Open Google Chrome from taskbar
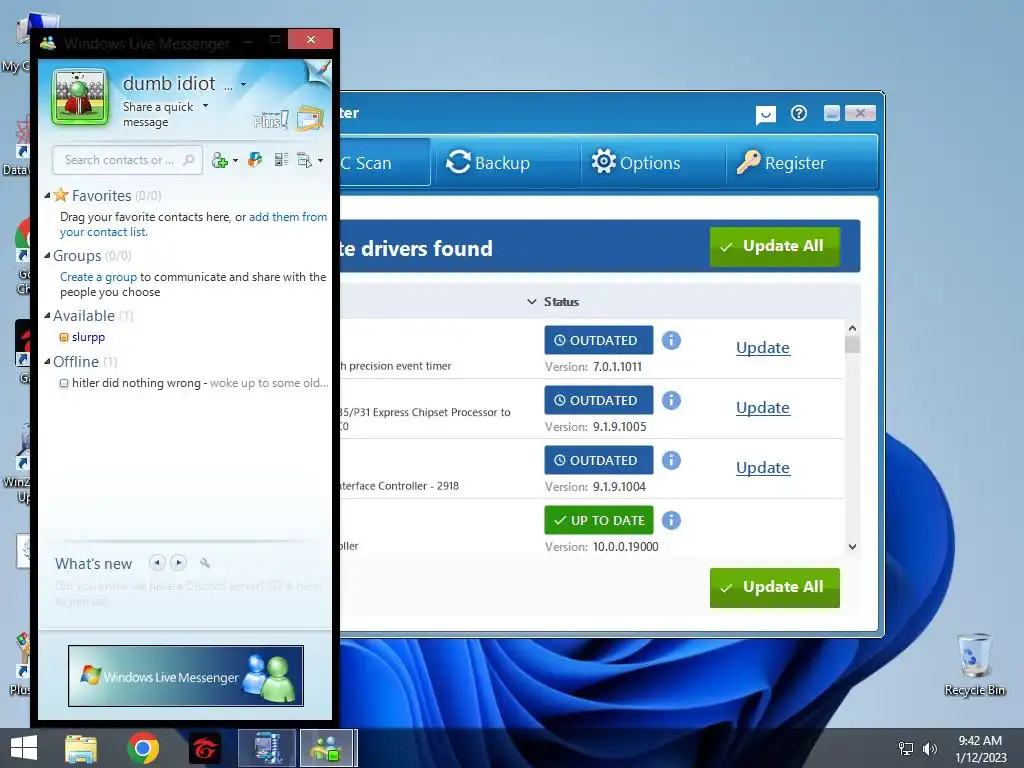 143,748
